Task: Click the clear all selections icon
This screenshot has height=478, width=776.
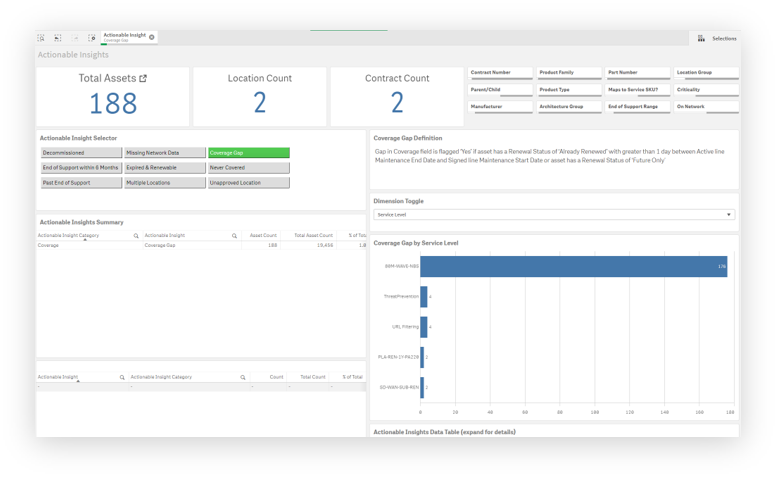Action: click(92, 38)
